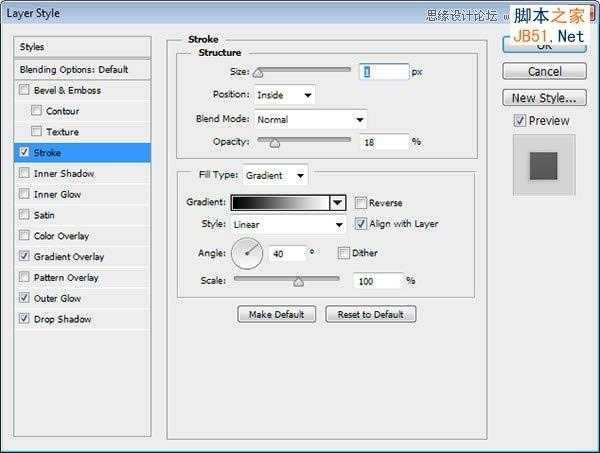Toggle Align with Layer checkbox
The width and height of the screenshot is (600, 453).
tap(360, 224)
